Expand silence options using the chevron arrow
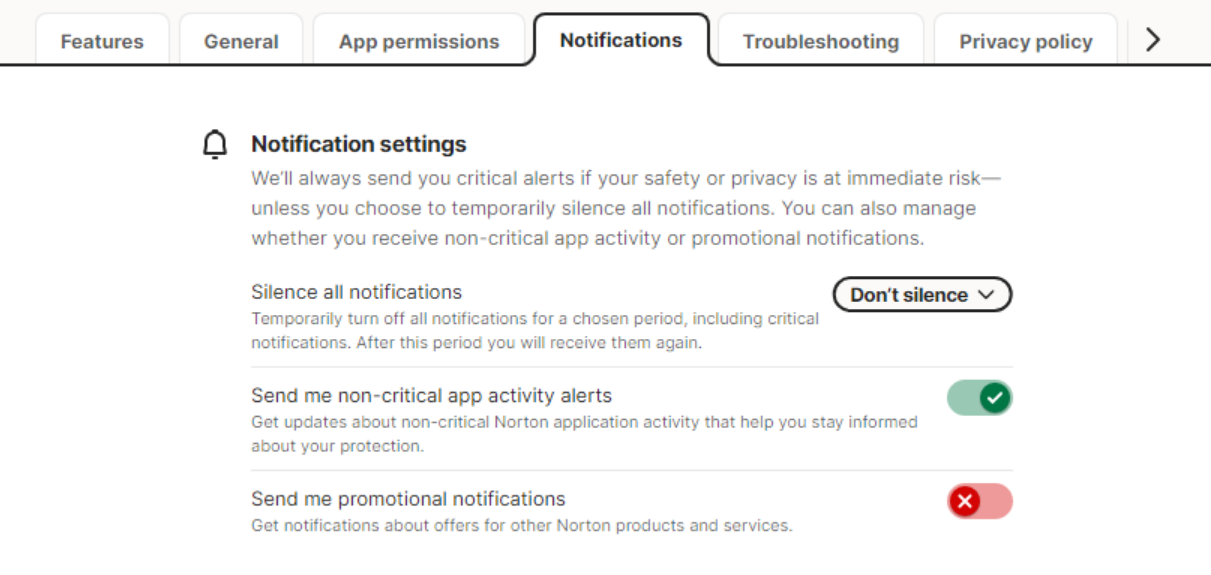Viewport: 1211px width, 575px height. [x=986, y=295]
